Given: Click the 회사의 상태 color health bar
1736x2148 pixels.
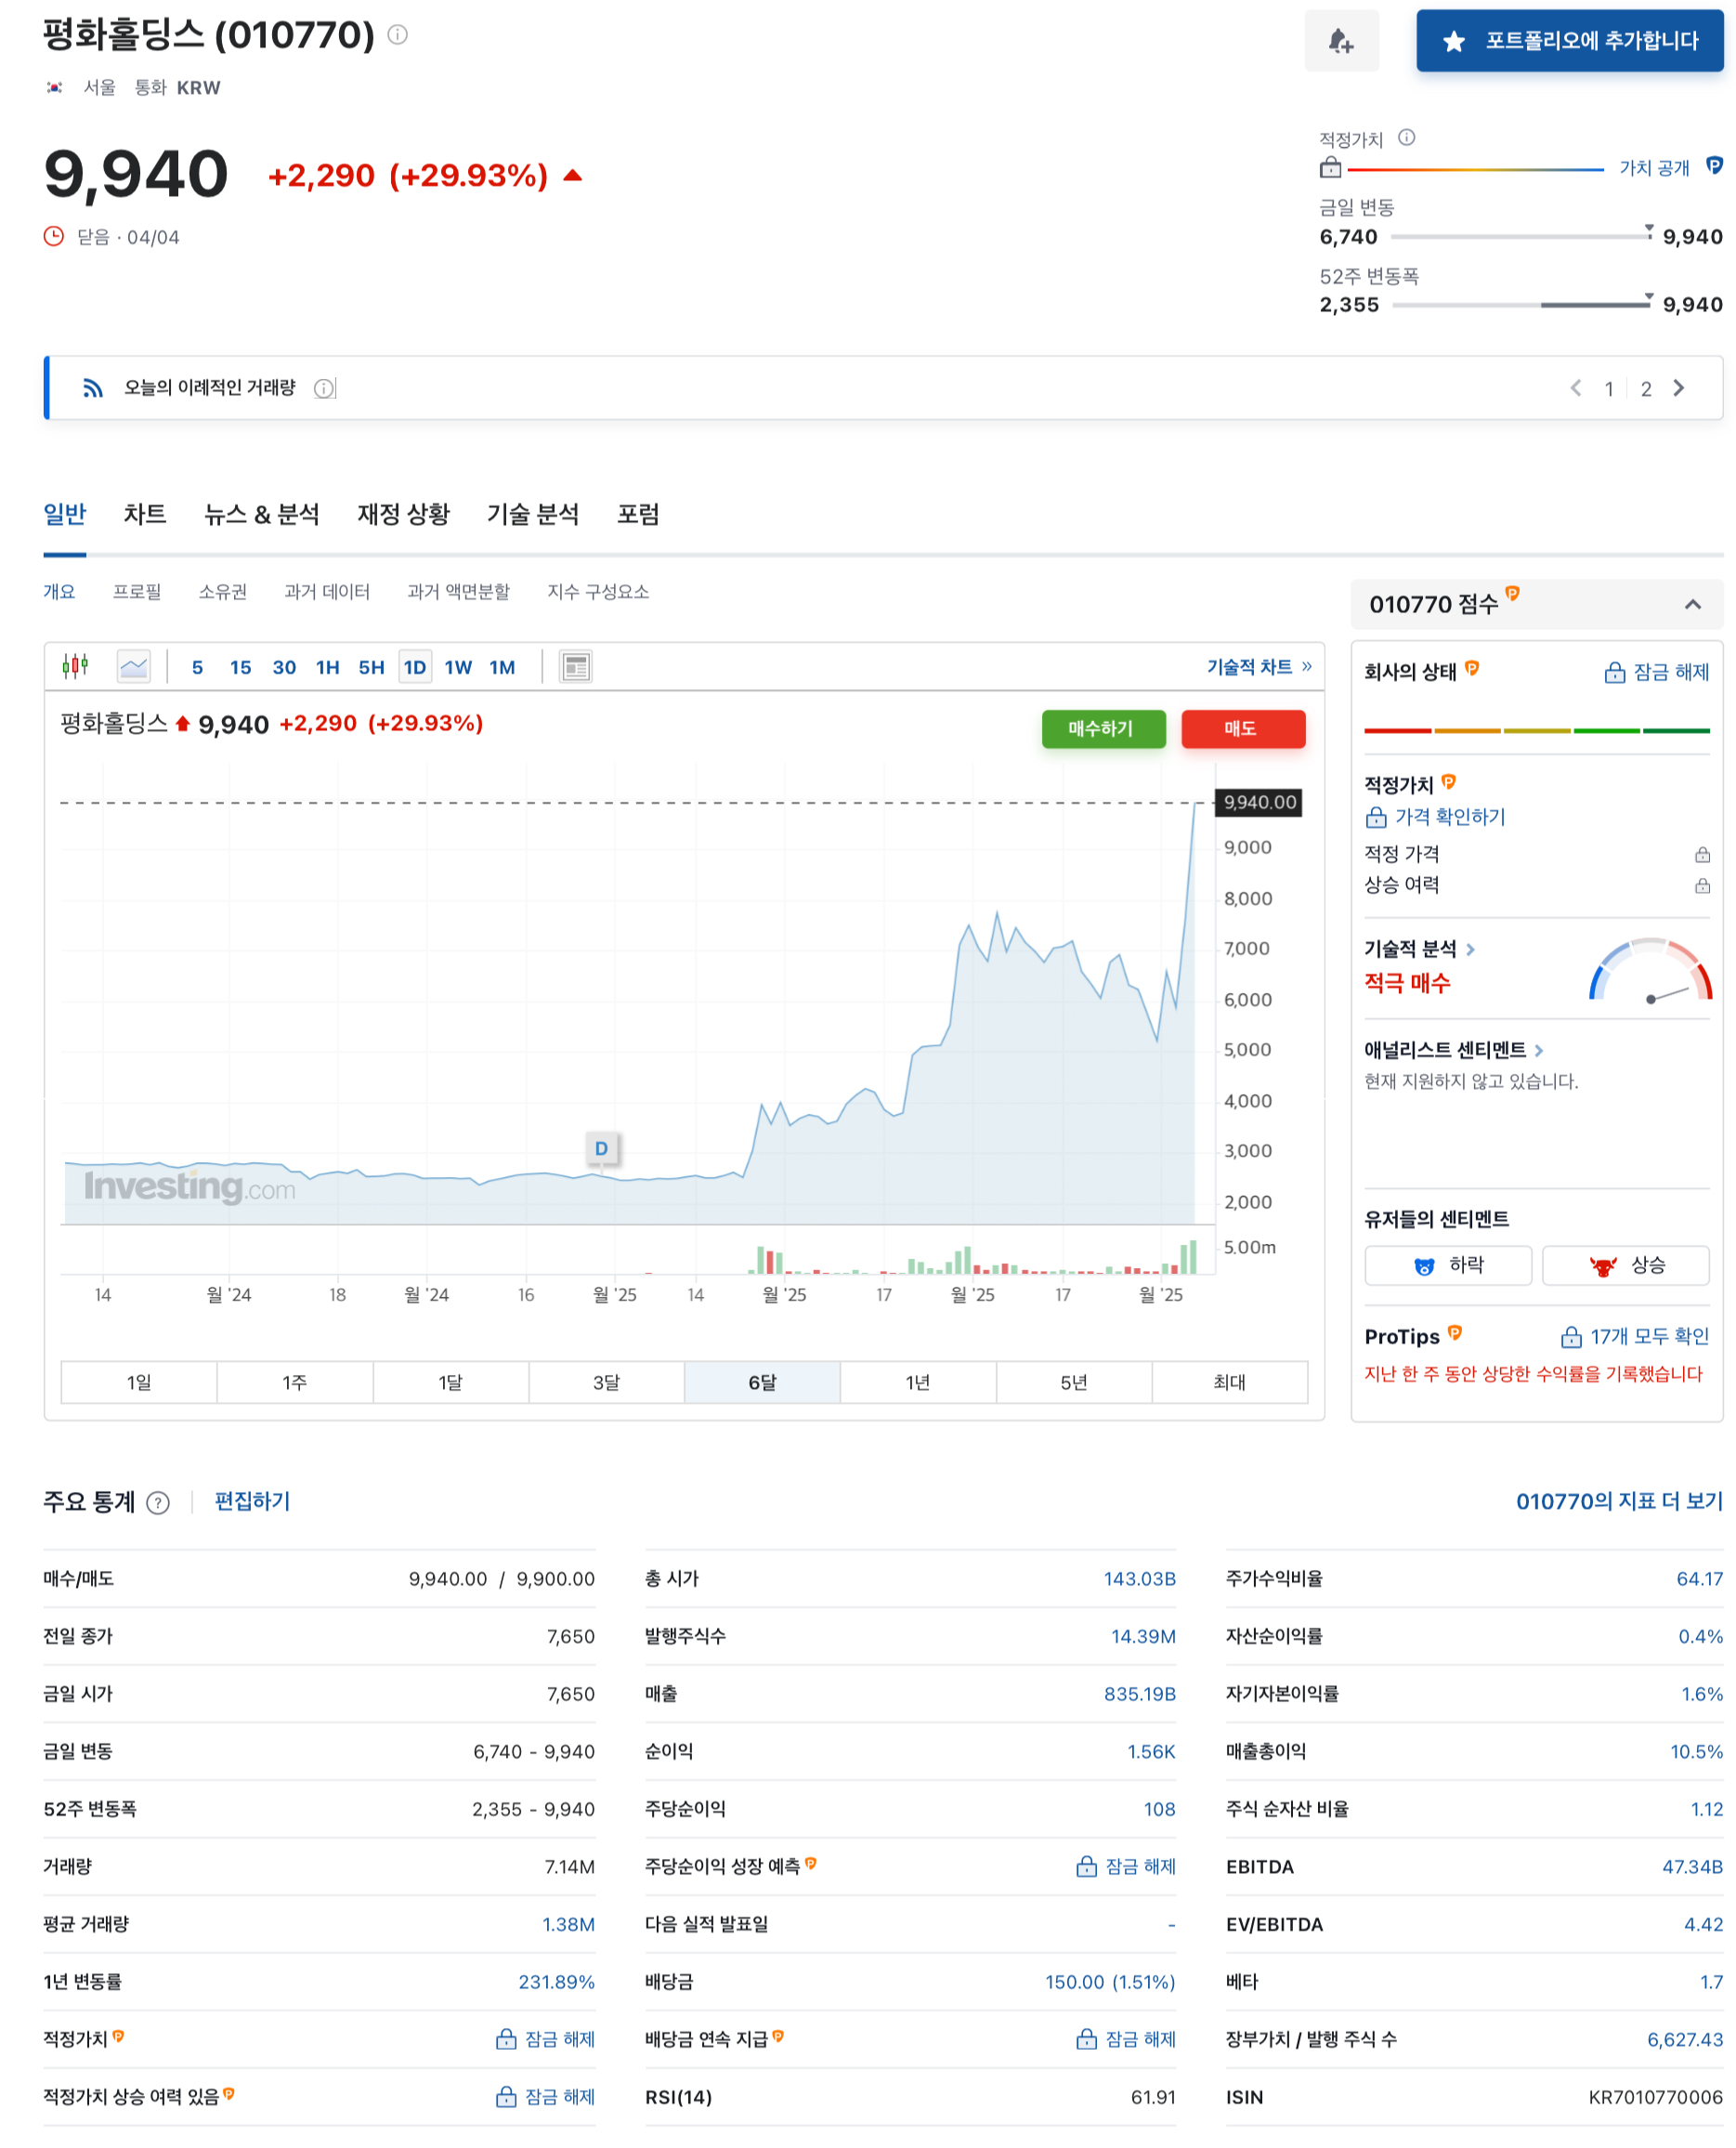Looking at the screenshot, I should point(1536,731).
